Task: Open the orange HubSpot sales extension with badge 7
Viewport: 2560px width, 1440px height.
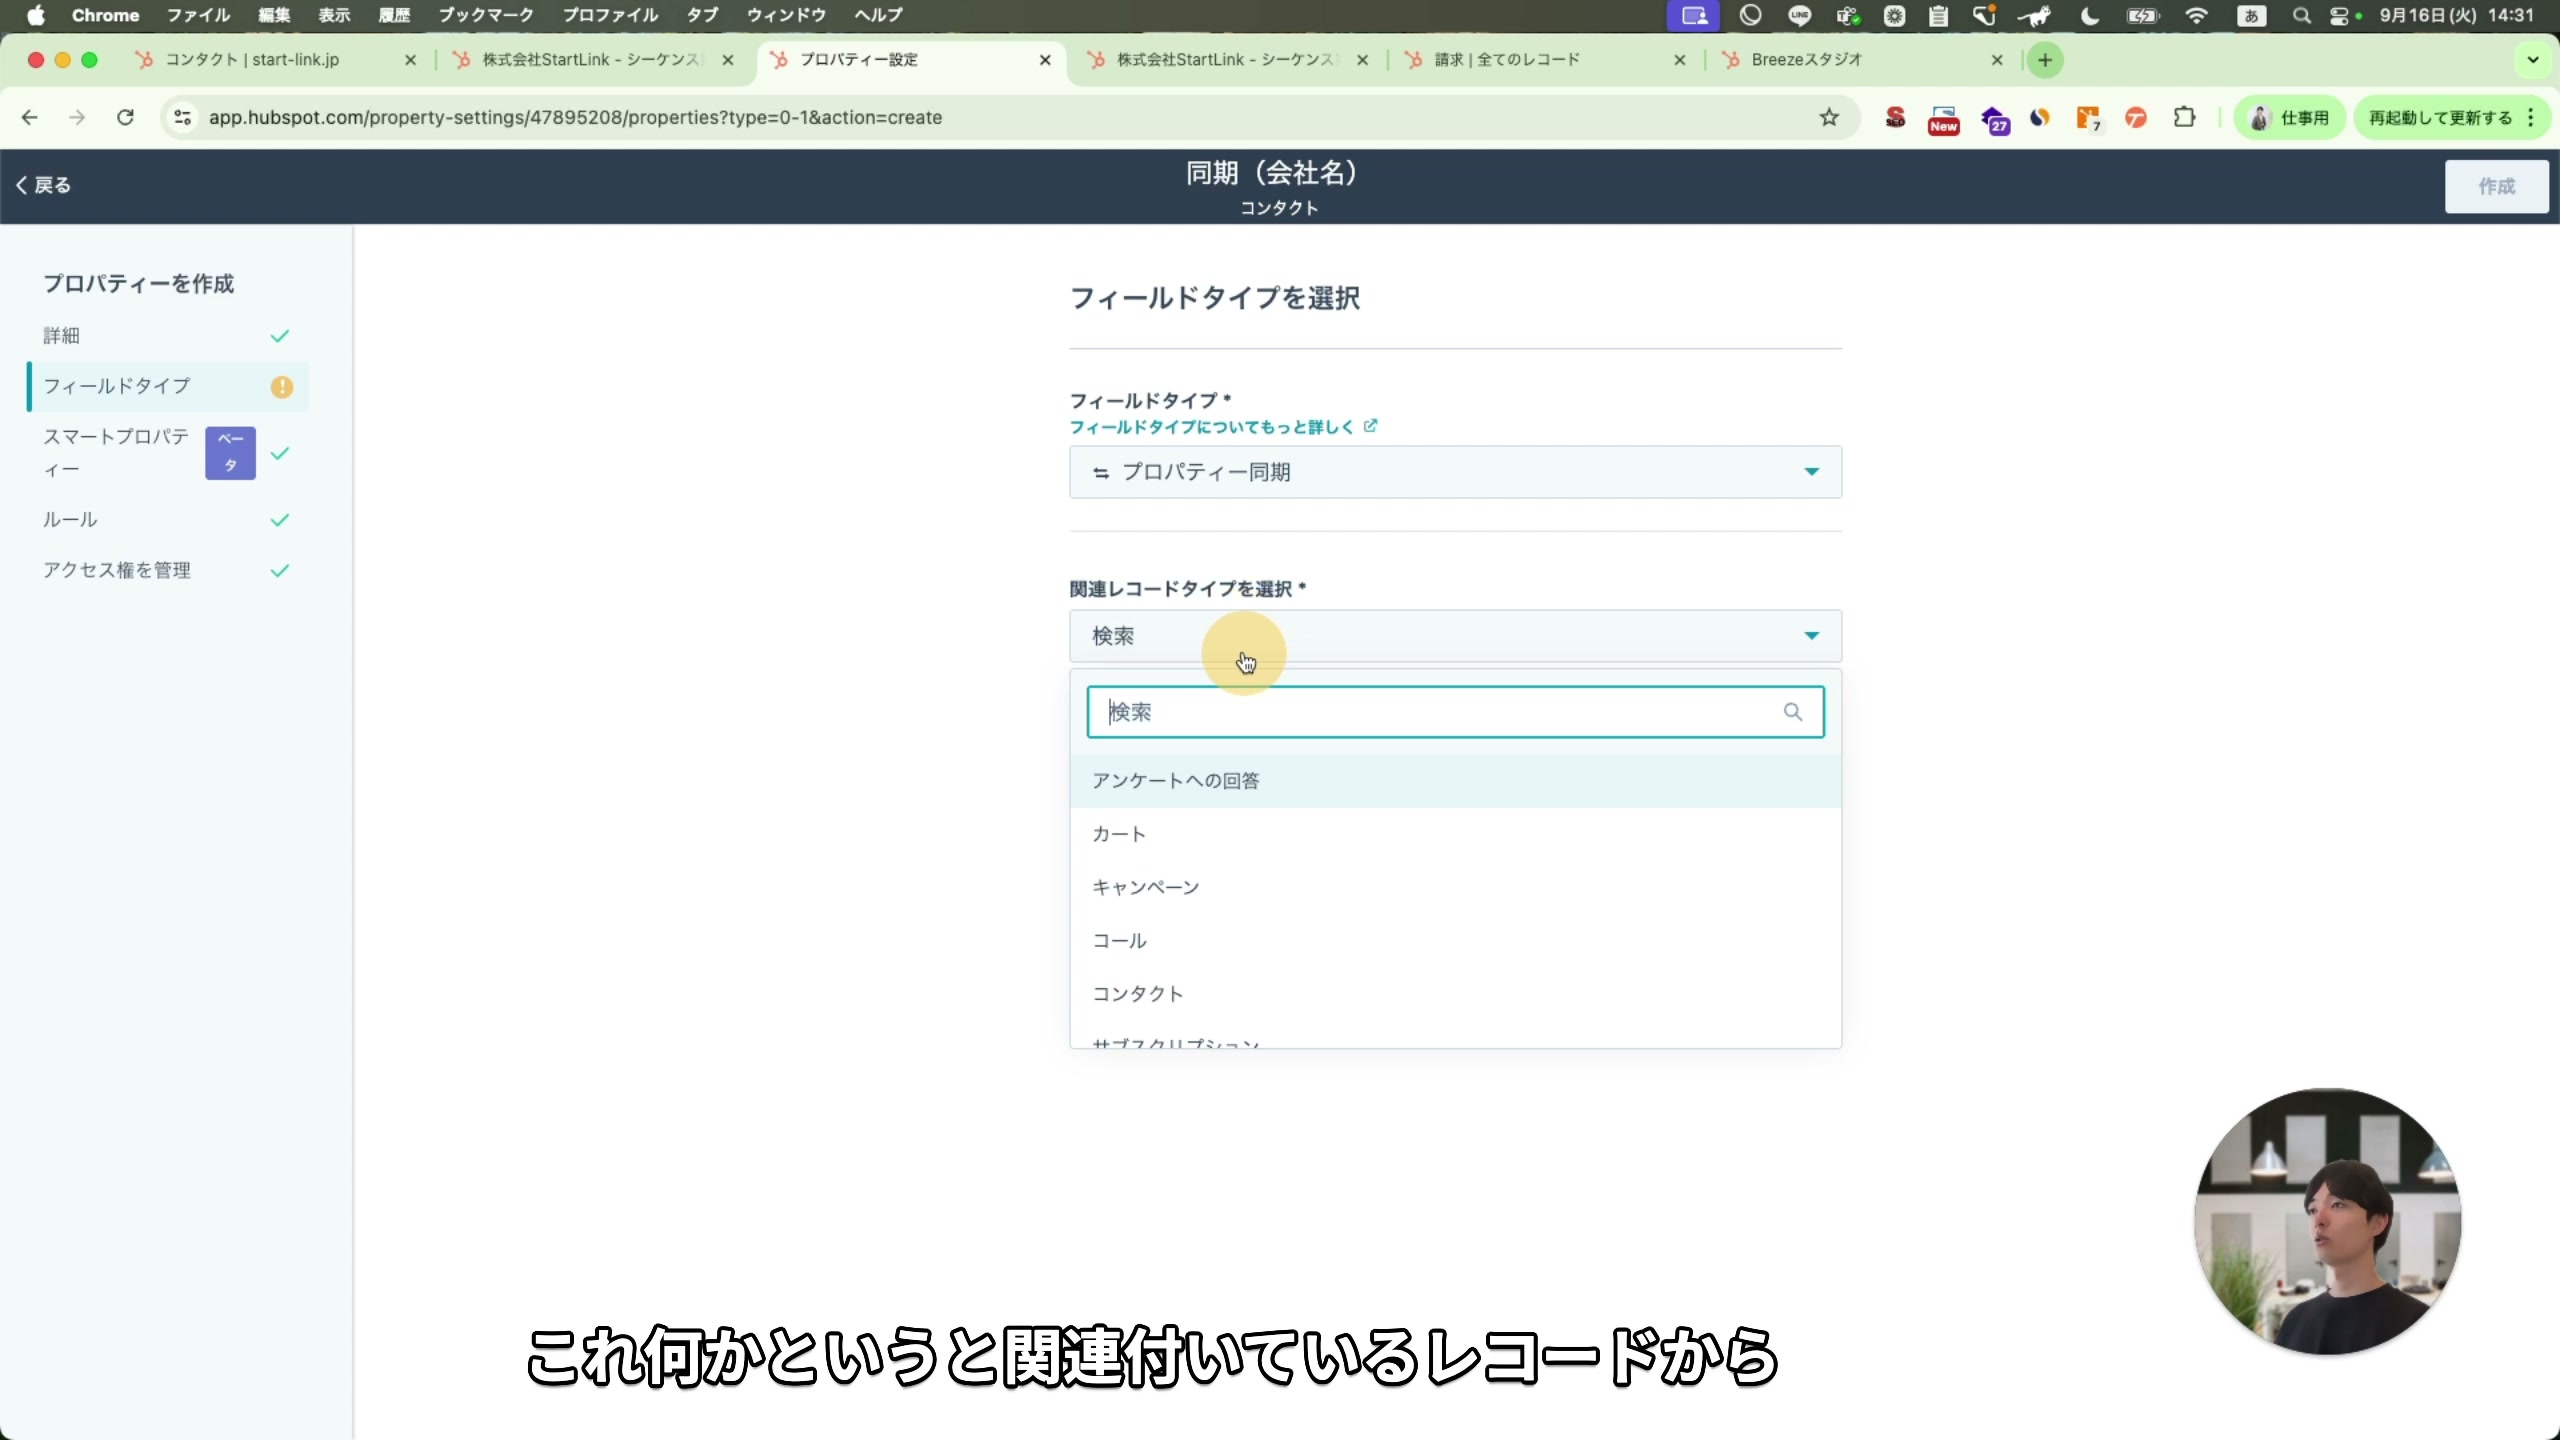Action: 2088,117
